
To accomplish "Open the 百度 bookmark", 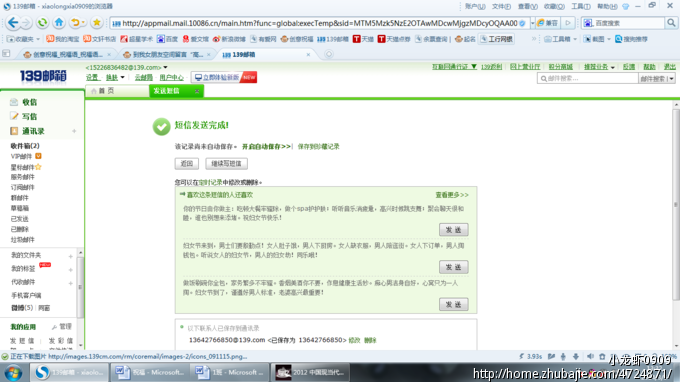I will (167, 39).
